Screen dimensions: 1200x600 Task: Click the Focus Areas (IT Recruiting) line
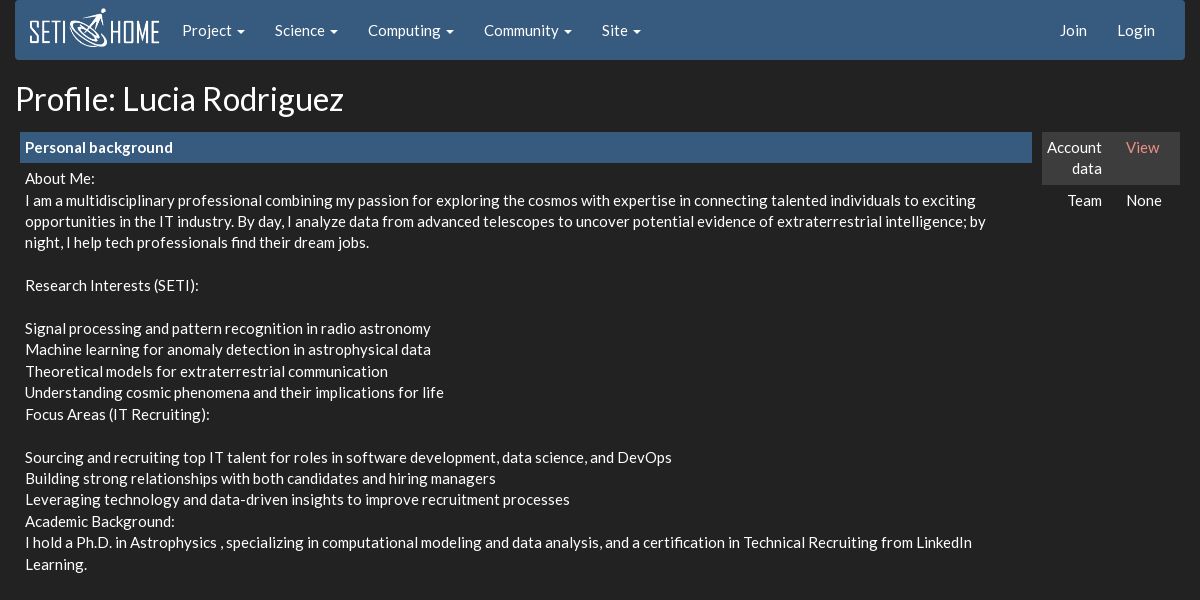(x=117, y=414)
